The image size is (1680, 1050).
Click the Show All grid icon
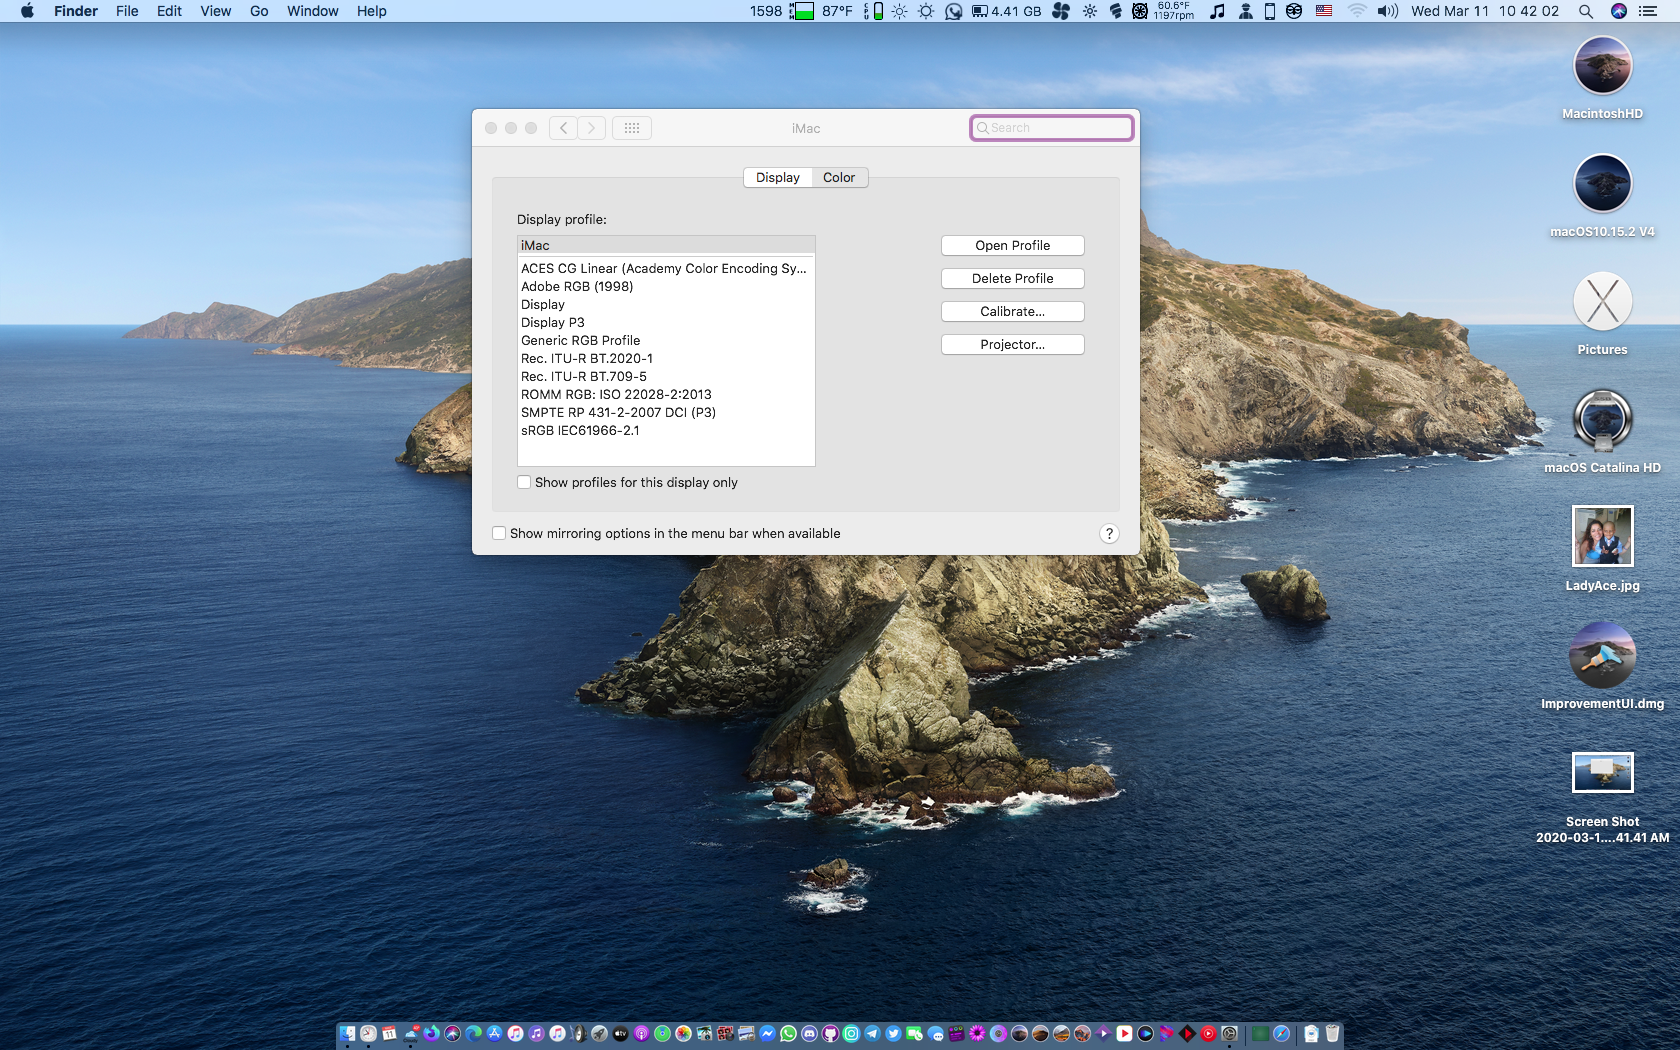[x=631, y=128]
